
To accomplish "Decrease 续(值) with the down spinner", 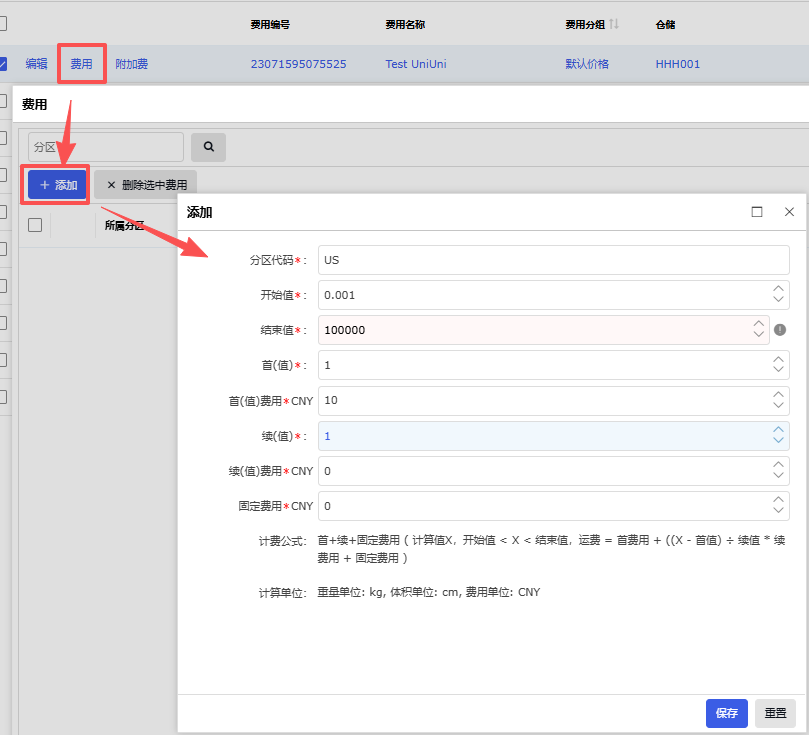I will 778,441.
